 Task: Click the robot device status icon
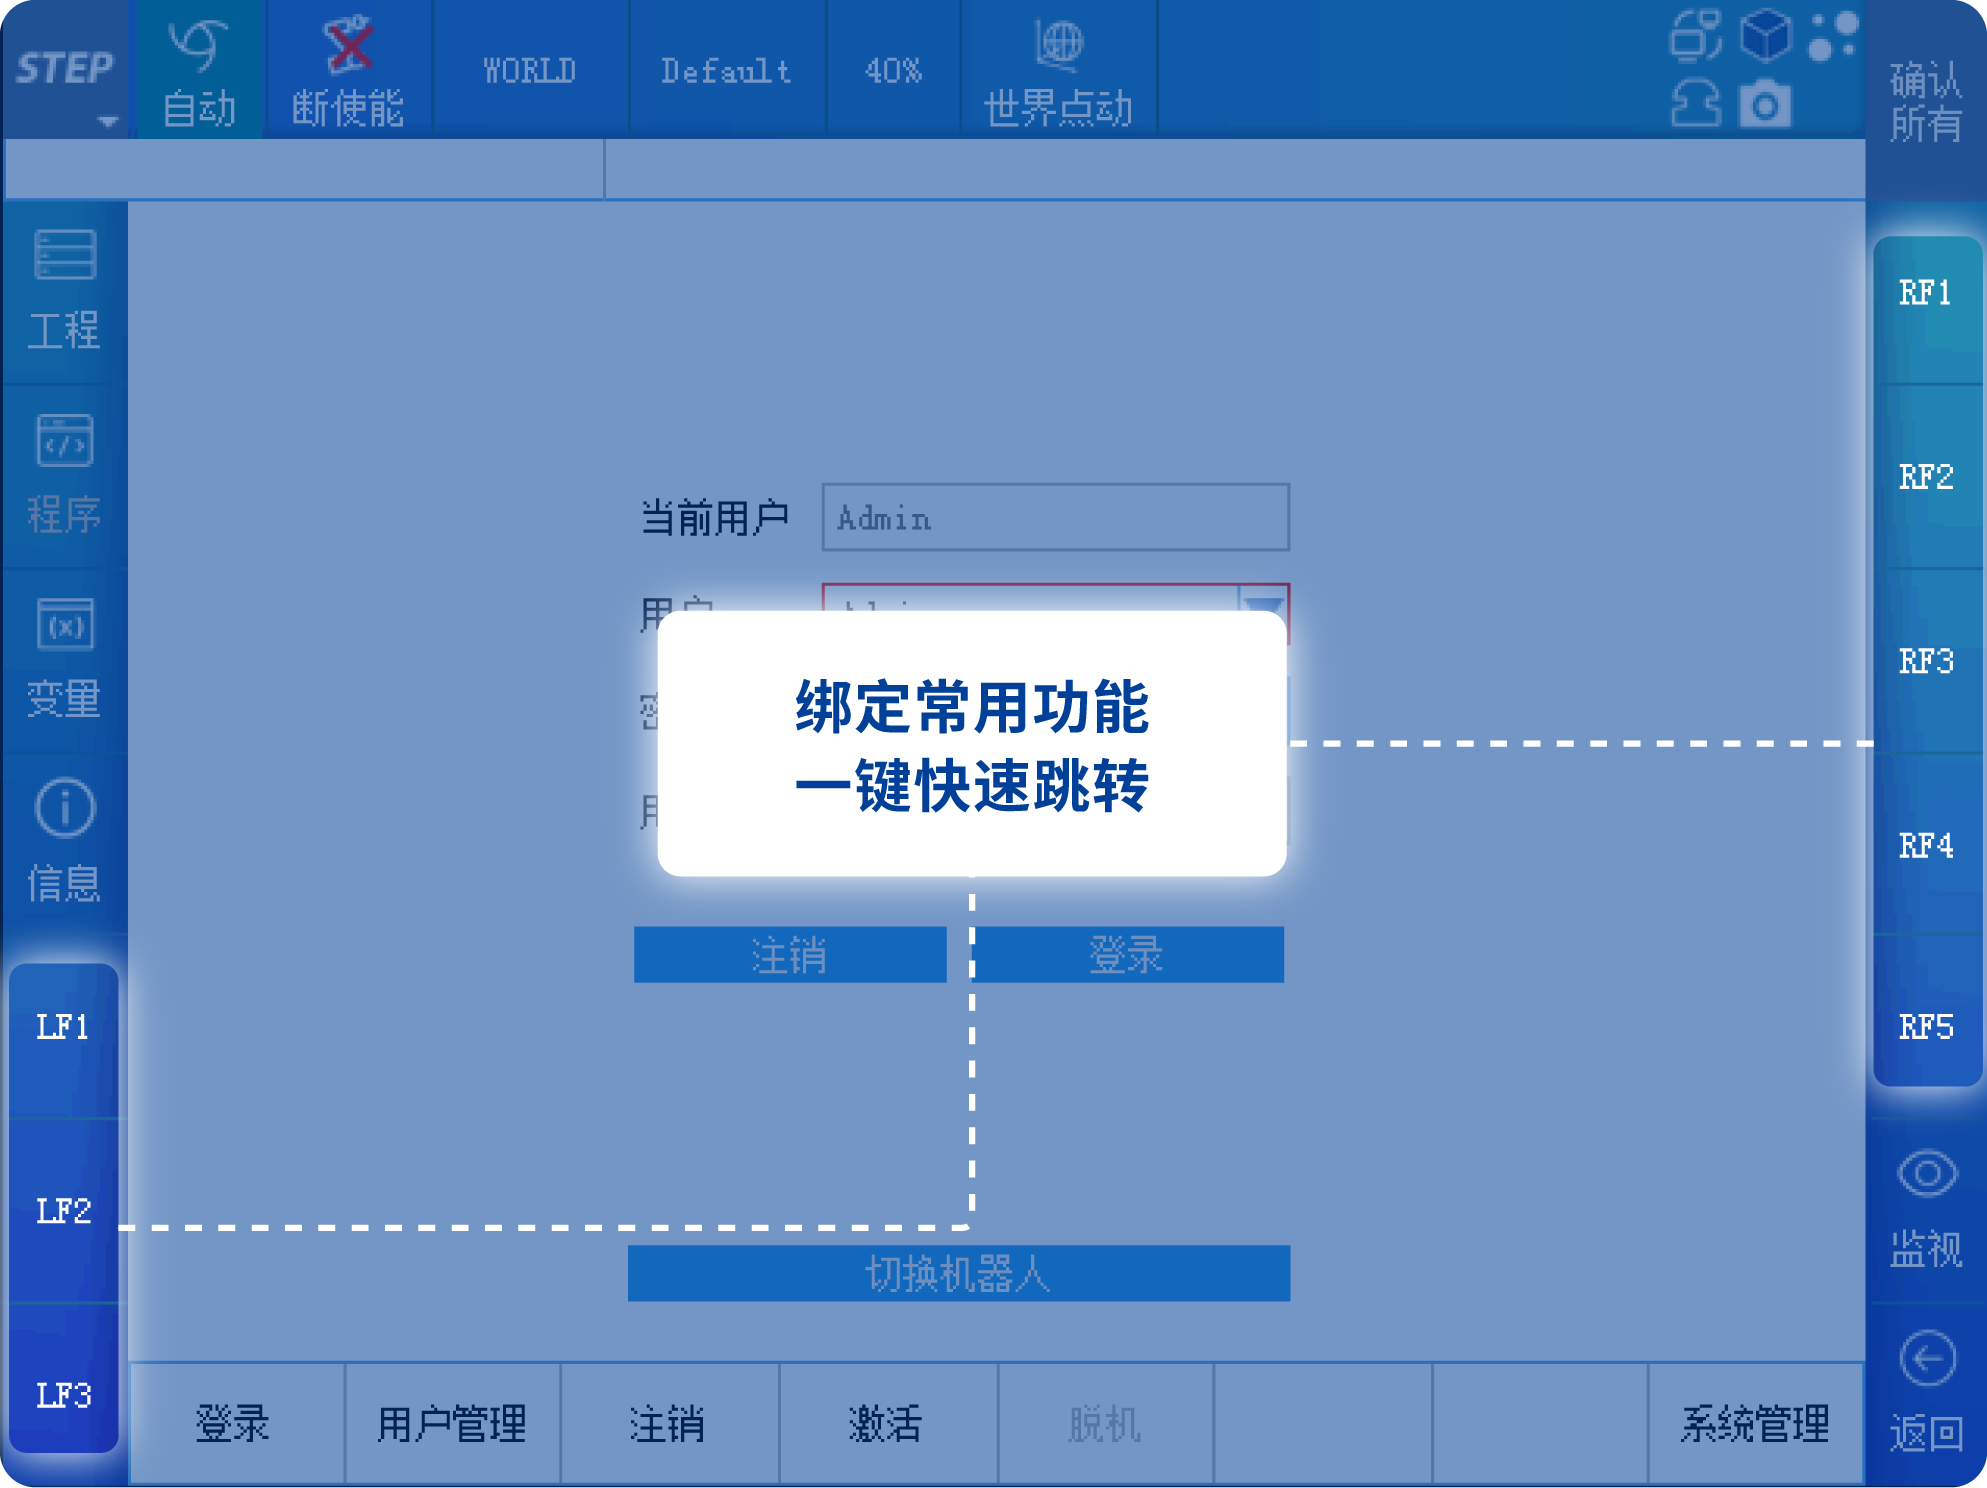click(1695, 36)
